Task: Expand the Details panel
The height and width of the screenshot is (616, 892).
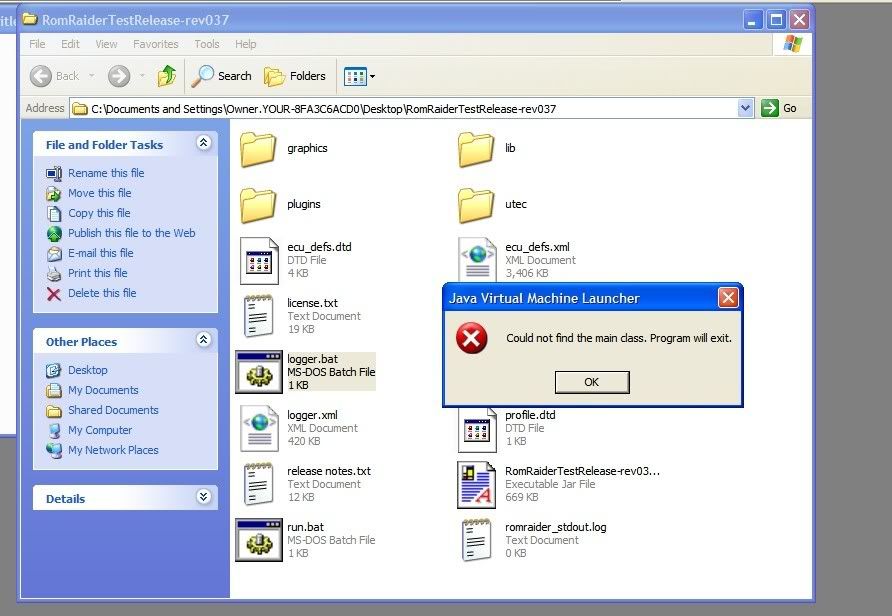Action: [204, 497]
